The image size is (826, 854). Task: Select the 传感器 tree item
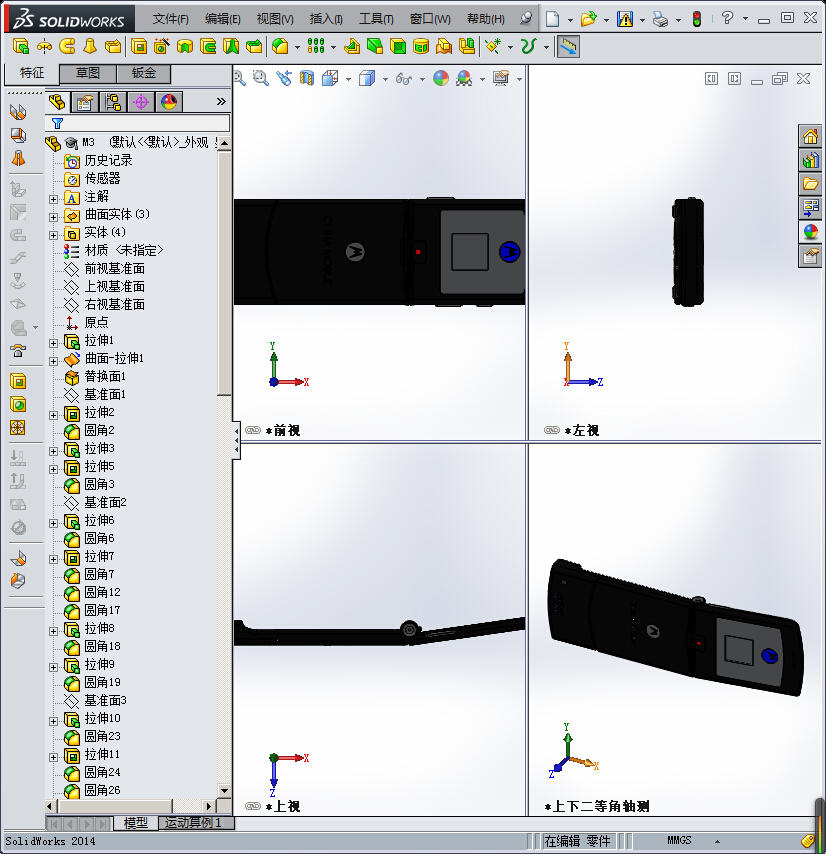point(102,179)
